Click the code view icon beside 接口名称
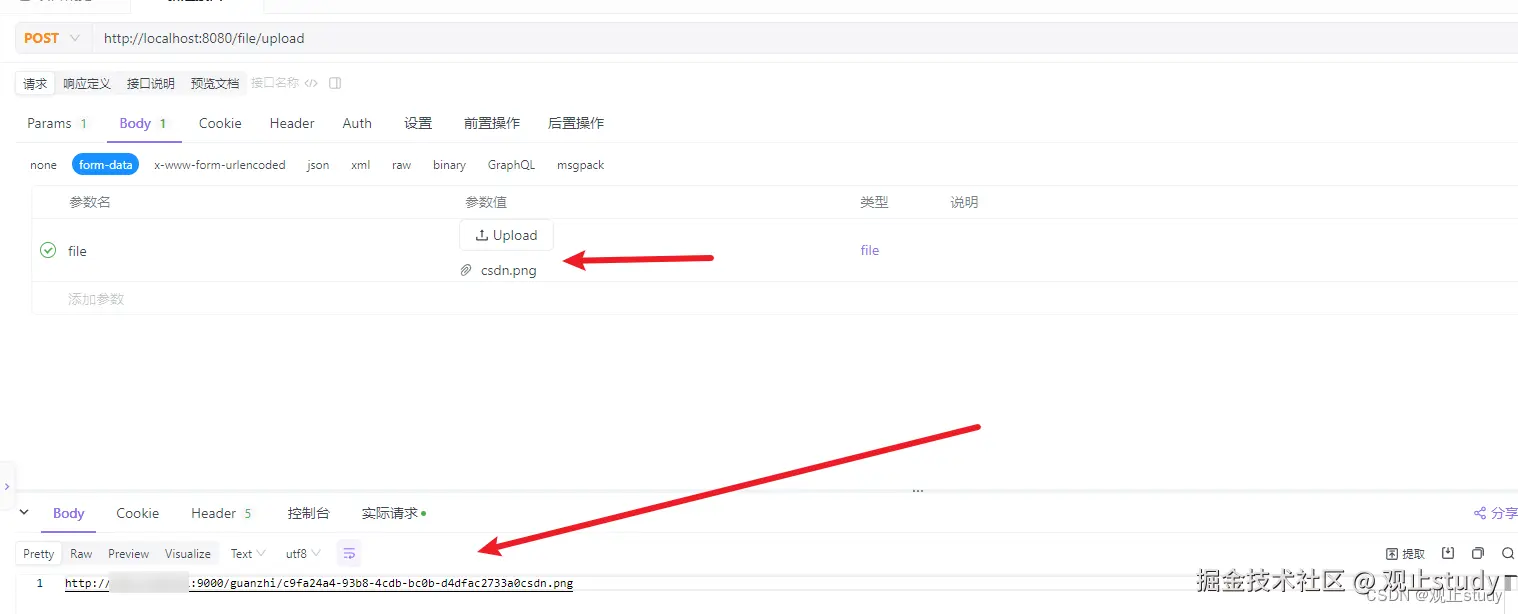The image size is (1518, 614). coord(311,83)
